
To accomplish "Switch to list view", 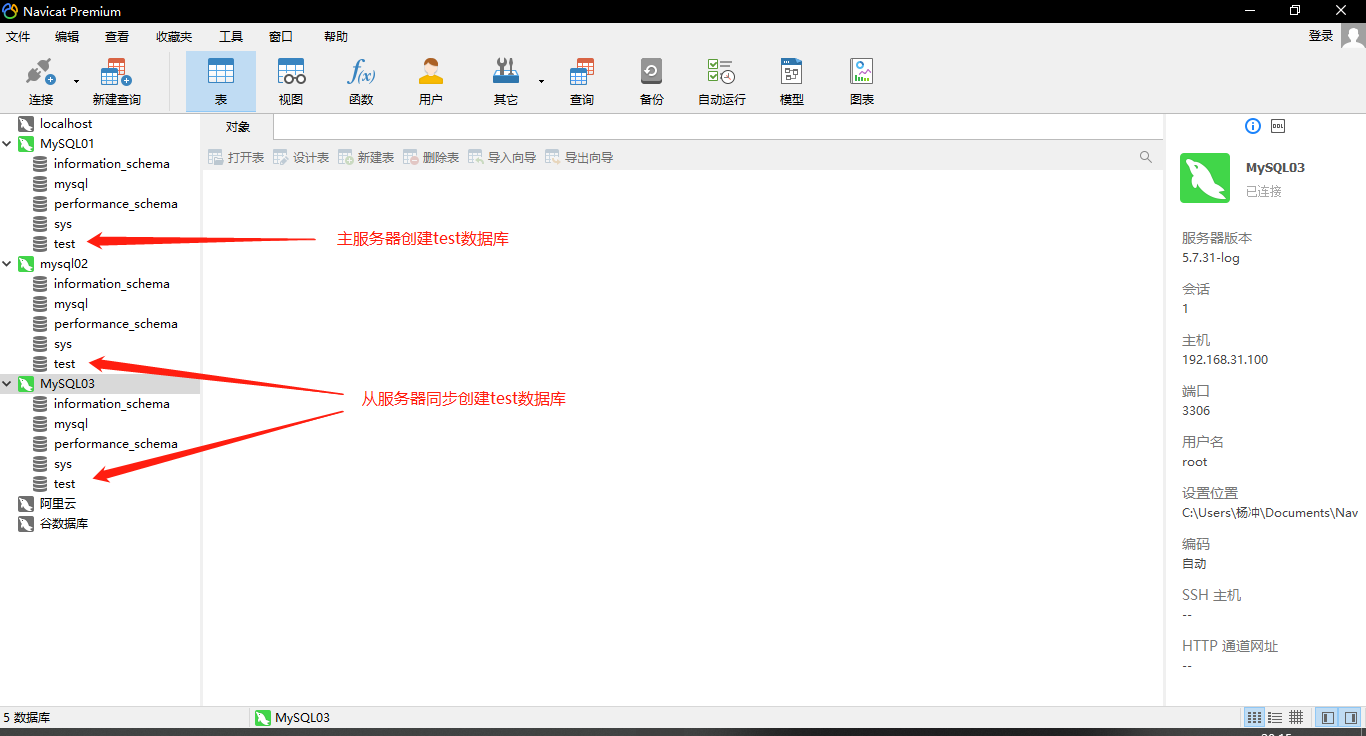I will click(x=1275, y=717).
